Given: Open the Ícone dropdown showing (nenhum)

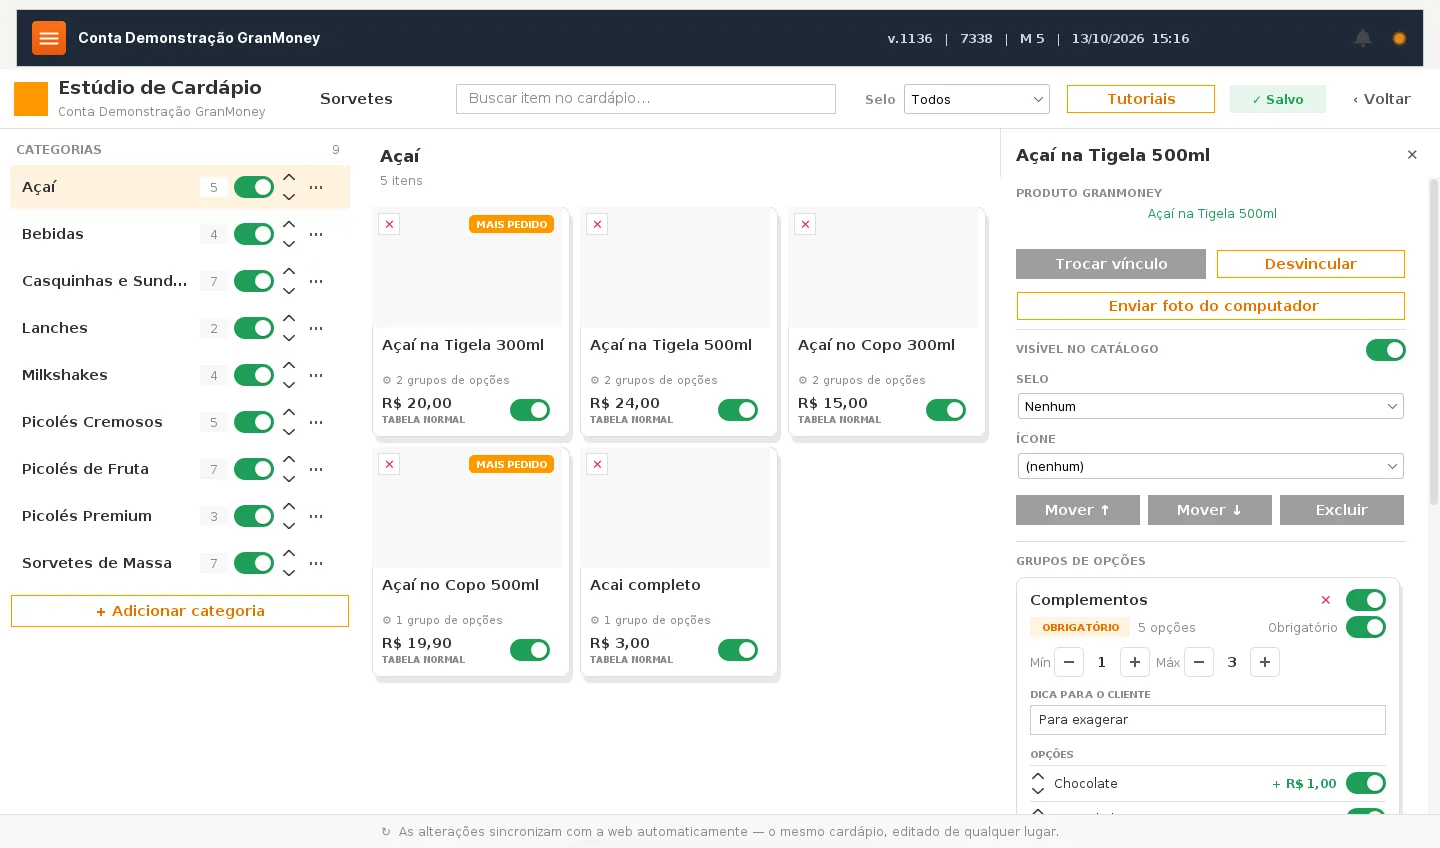Looking at the screenshot, I should (x=1211, y=466).
